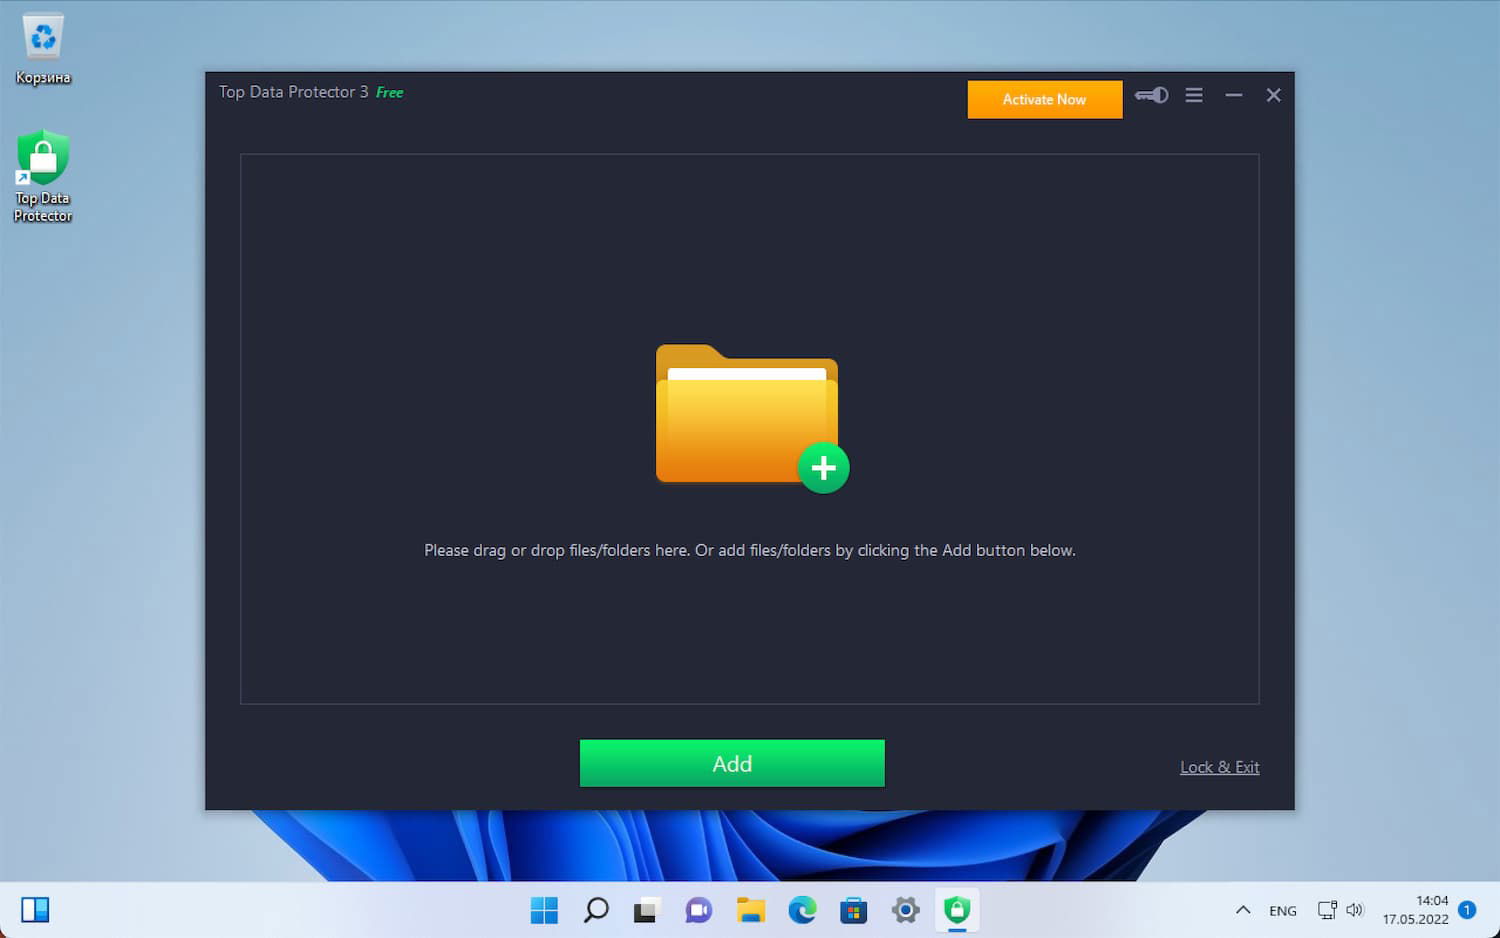
Task: Open Teams Chat from the taskbar
Action: click(699, 910)
